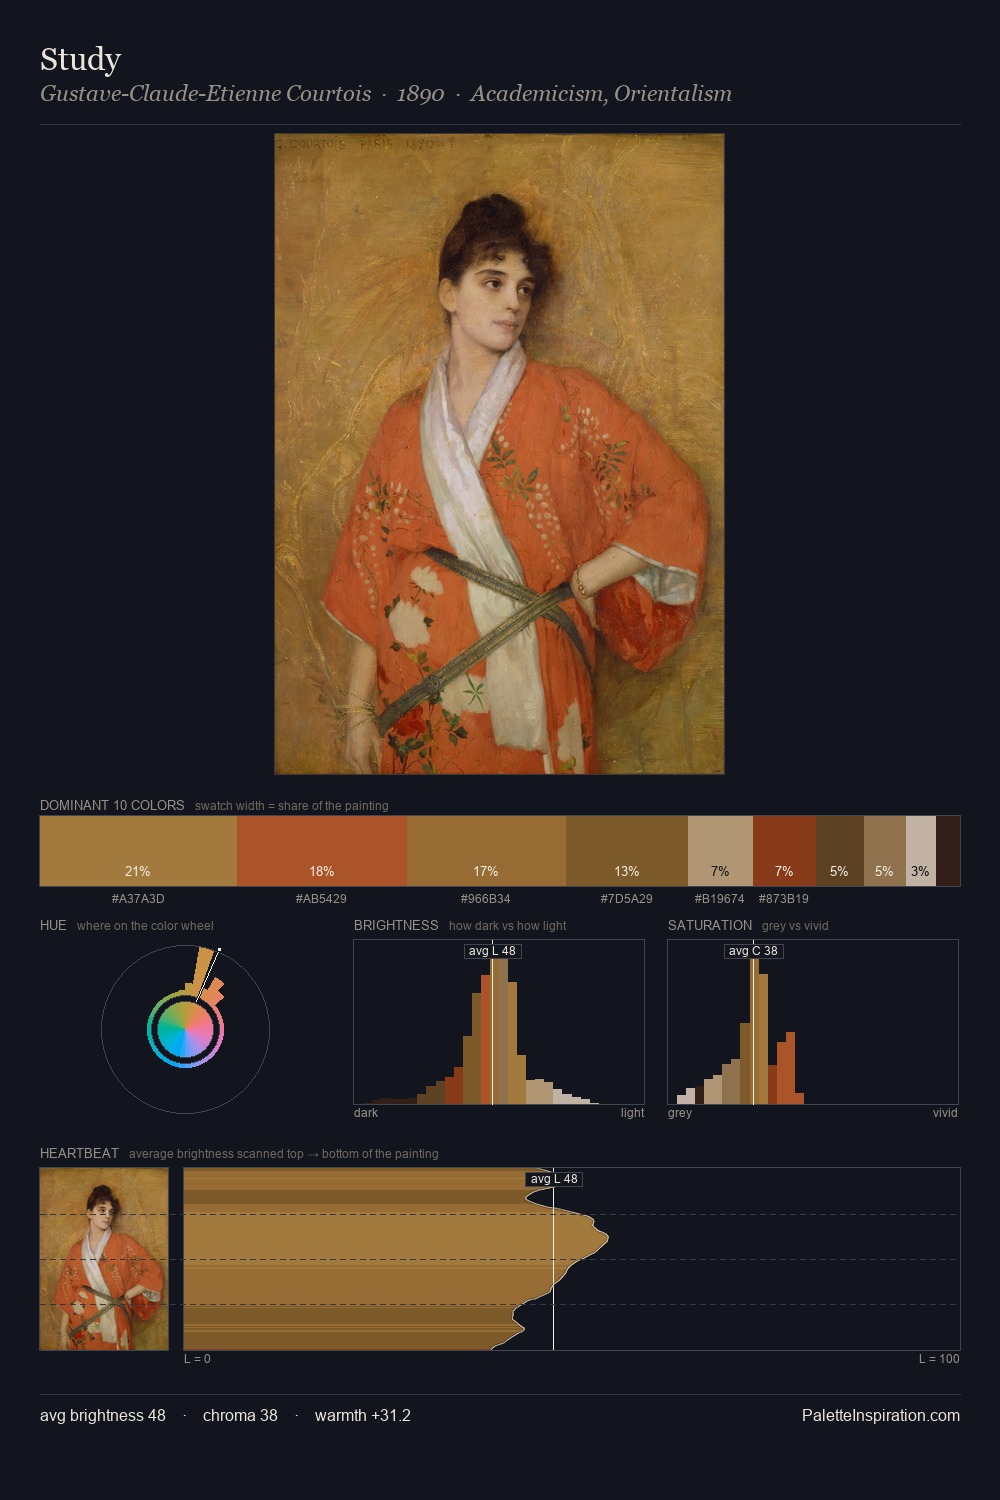Screen dimensions: 1000x1500
Task: Click the hex label '#A37A3D'
Action: click(x=138, y=899)
